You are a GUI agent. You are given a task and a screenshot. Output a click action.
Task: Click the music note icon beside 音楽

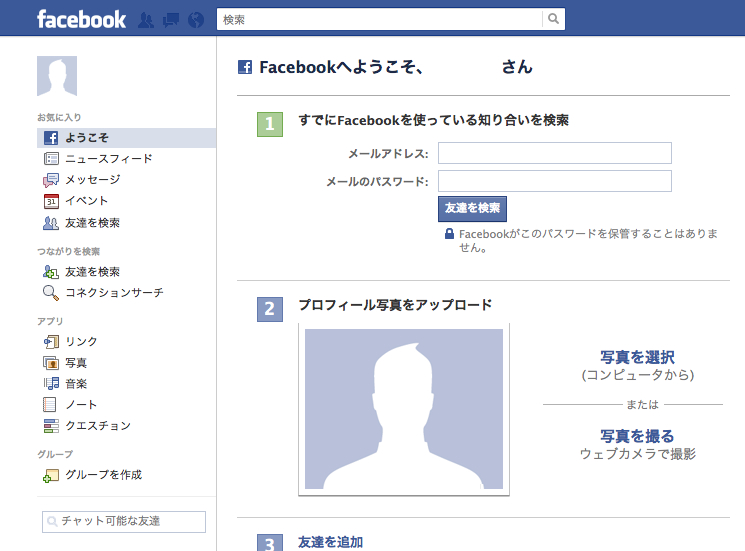tap(51, 383)
